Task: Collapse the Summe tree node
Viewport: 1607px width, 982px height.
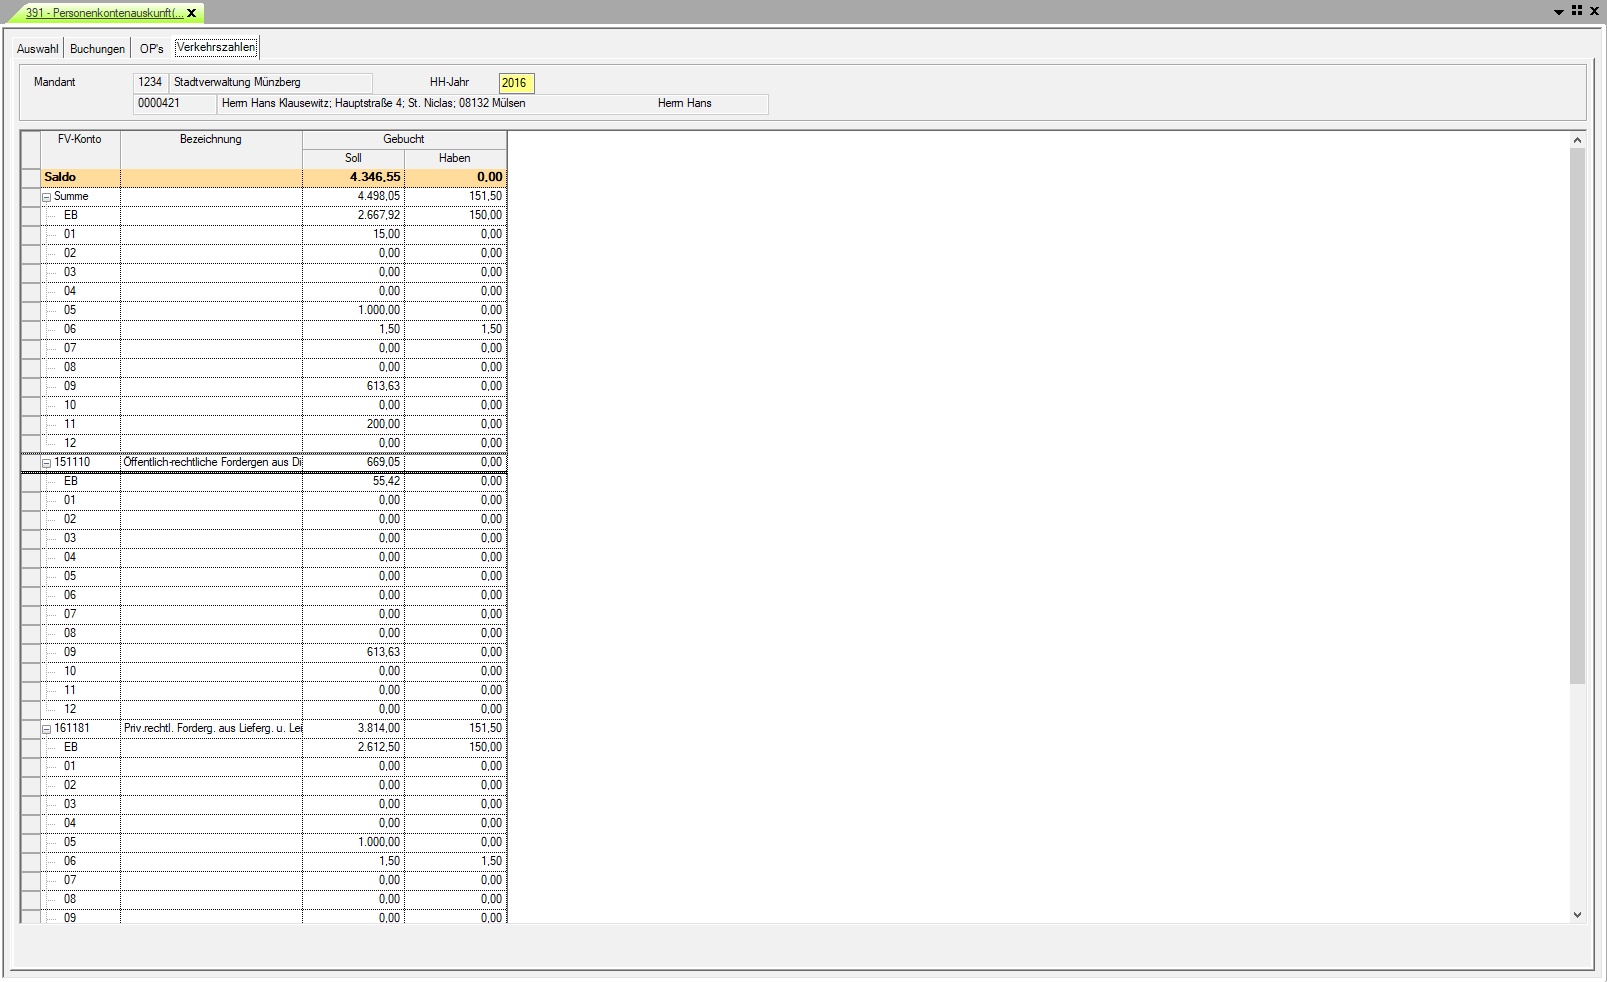Action: [46, 197]
